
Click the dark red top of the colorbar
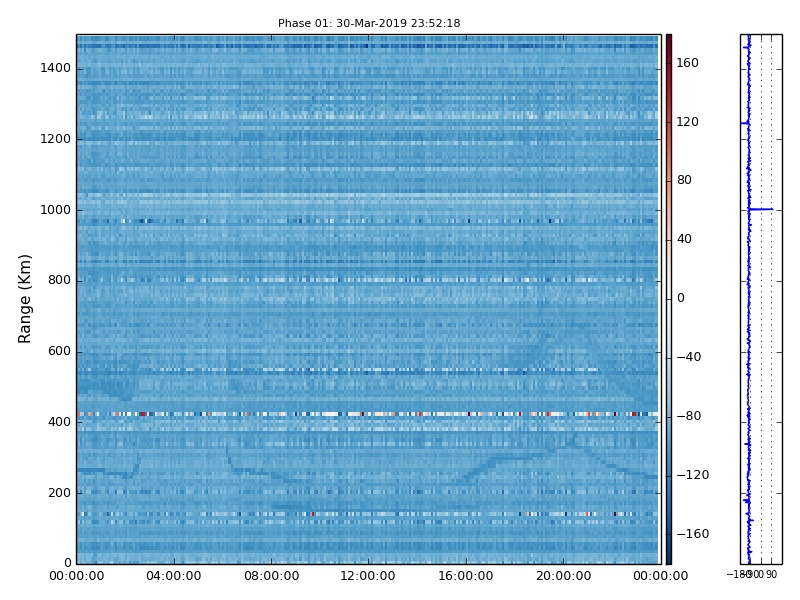click(x=669, y=38)
